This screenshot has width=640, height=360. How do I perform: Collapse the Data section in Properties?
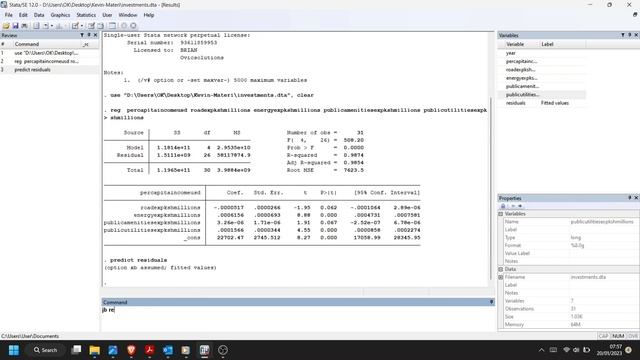point(501,269)
